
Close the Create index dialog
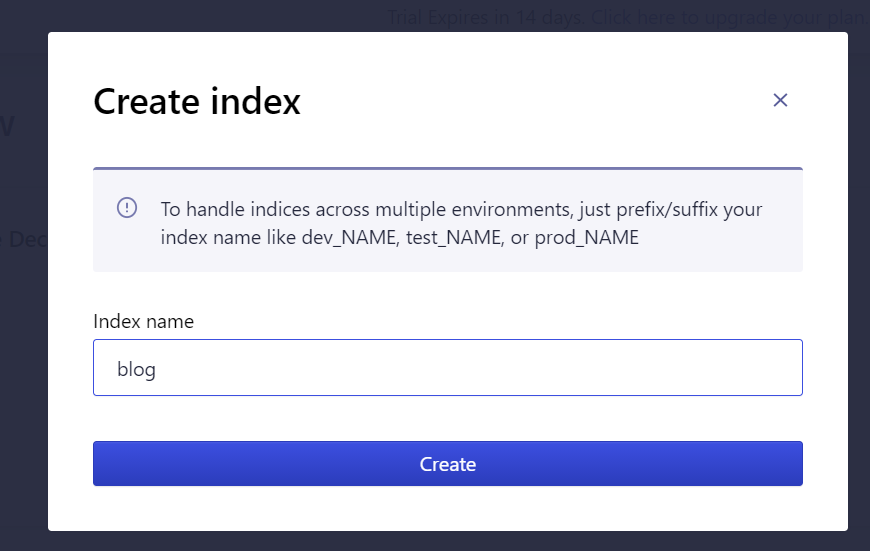click(780, 100)
